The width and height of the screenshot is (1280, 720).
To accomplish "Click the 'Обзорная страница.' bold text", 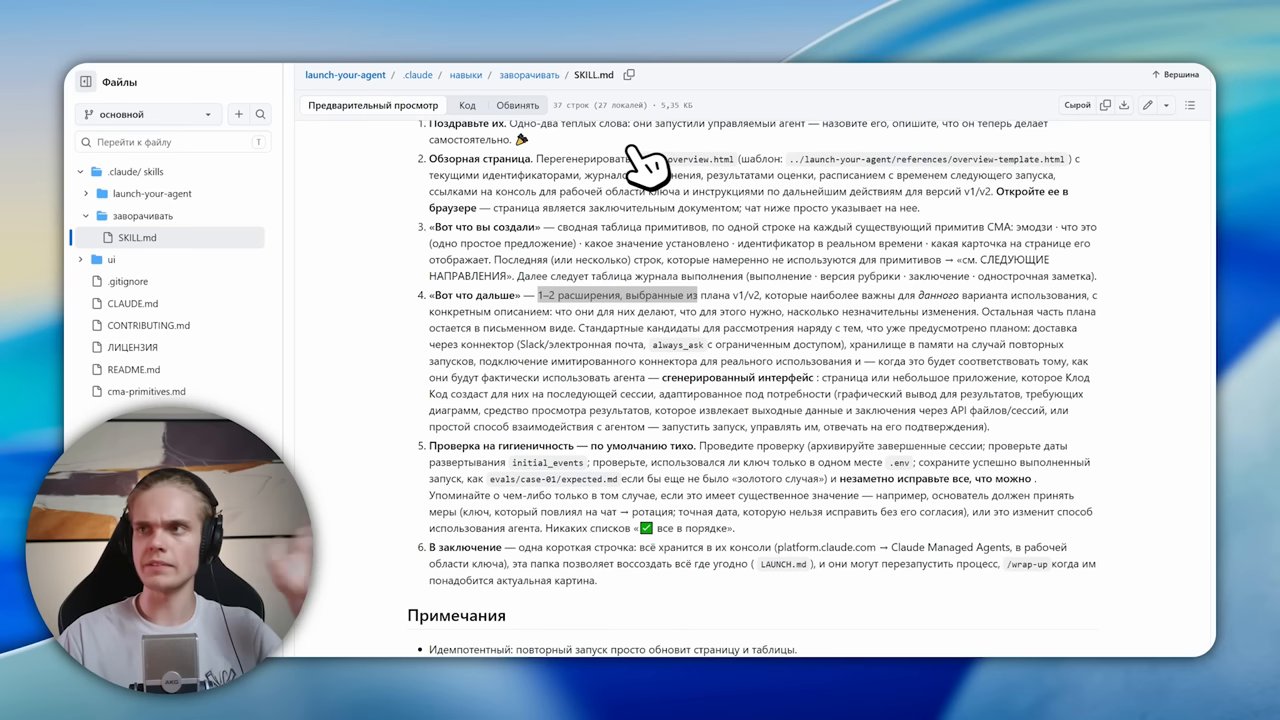I will [480, 159].
